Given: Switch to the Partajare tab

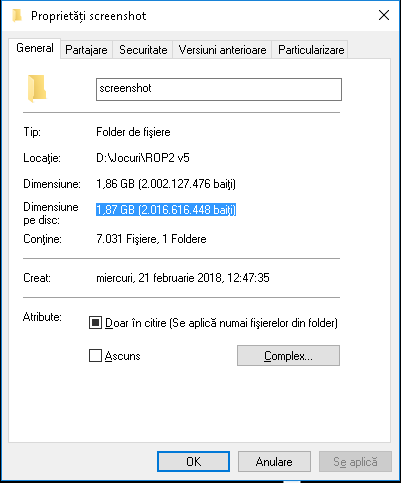Looking at the screenshot, I should pyautogui.click(x=86, y=50).
